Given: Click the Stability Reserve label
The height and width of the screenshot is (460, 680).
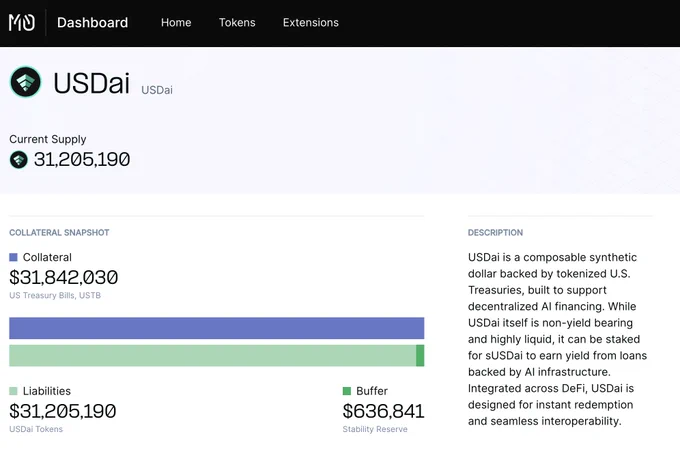Looking at the screenshot, I should pos(375,429).
